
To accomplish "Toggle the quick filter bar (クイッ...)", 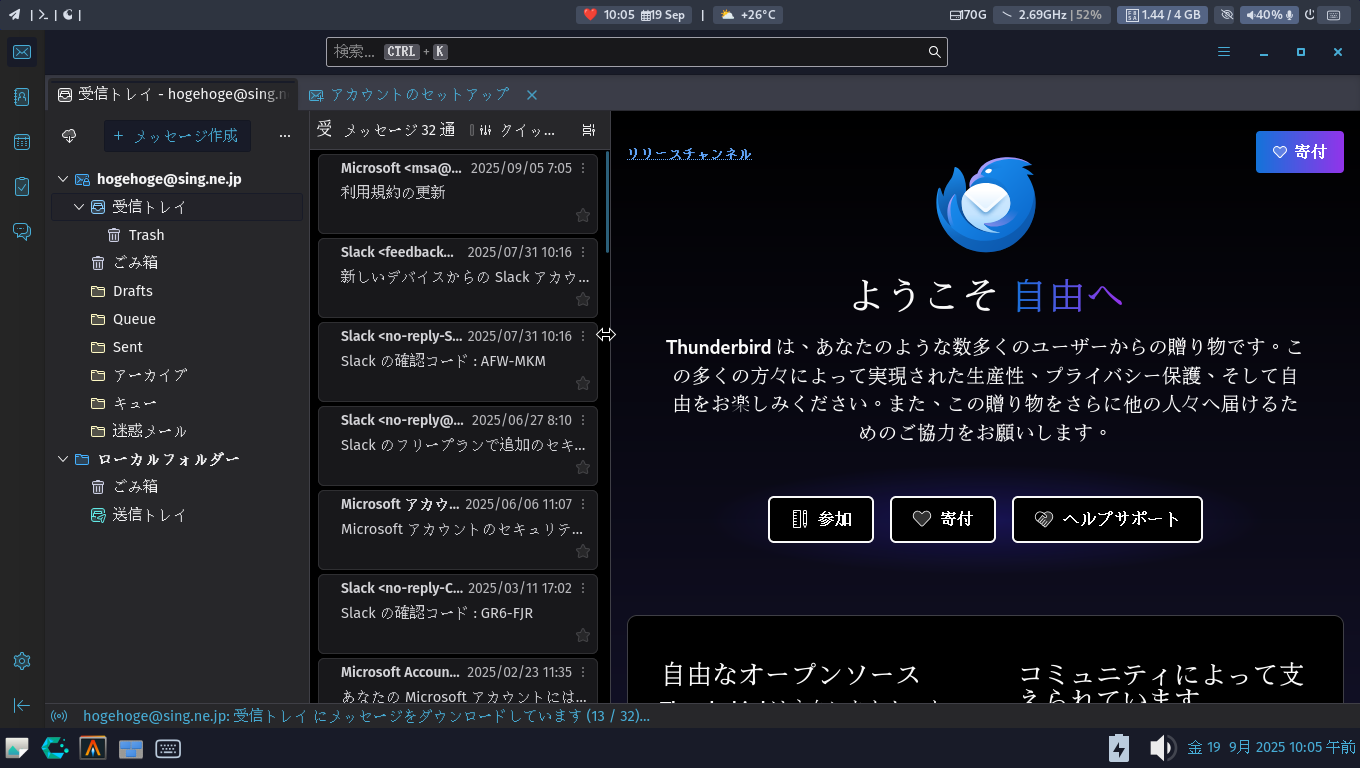I will click(x=517, y=130).
